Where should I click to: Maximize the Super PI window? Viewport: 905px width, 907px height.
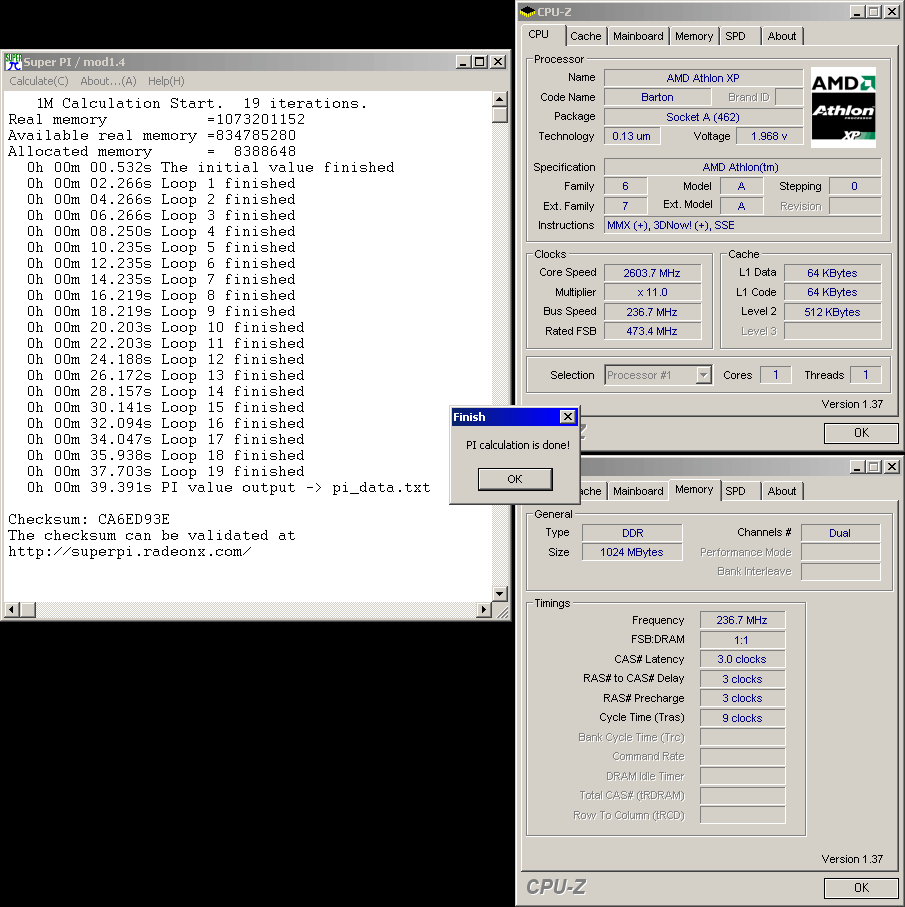coord(481,62)
